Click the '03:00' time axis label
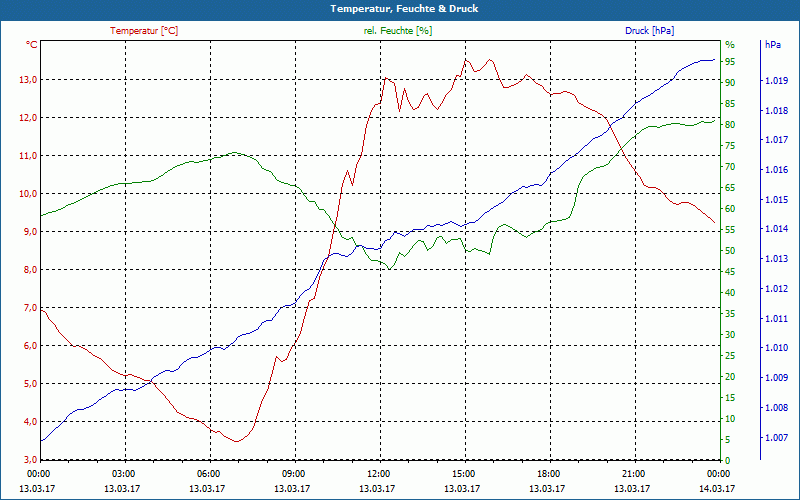 (123, 473)
